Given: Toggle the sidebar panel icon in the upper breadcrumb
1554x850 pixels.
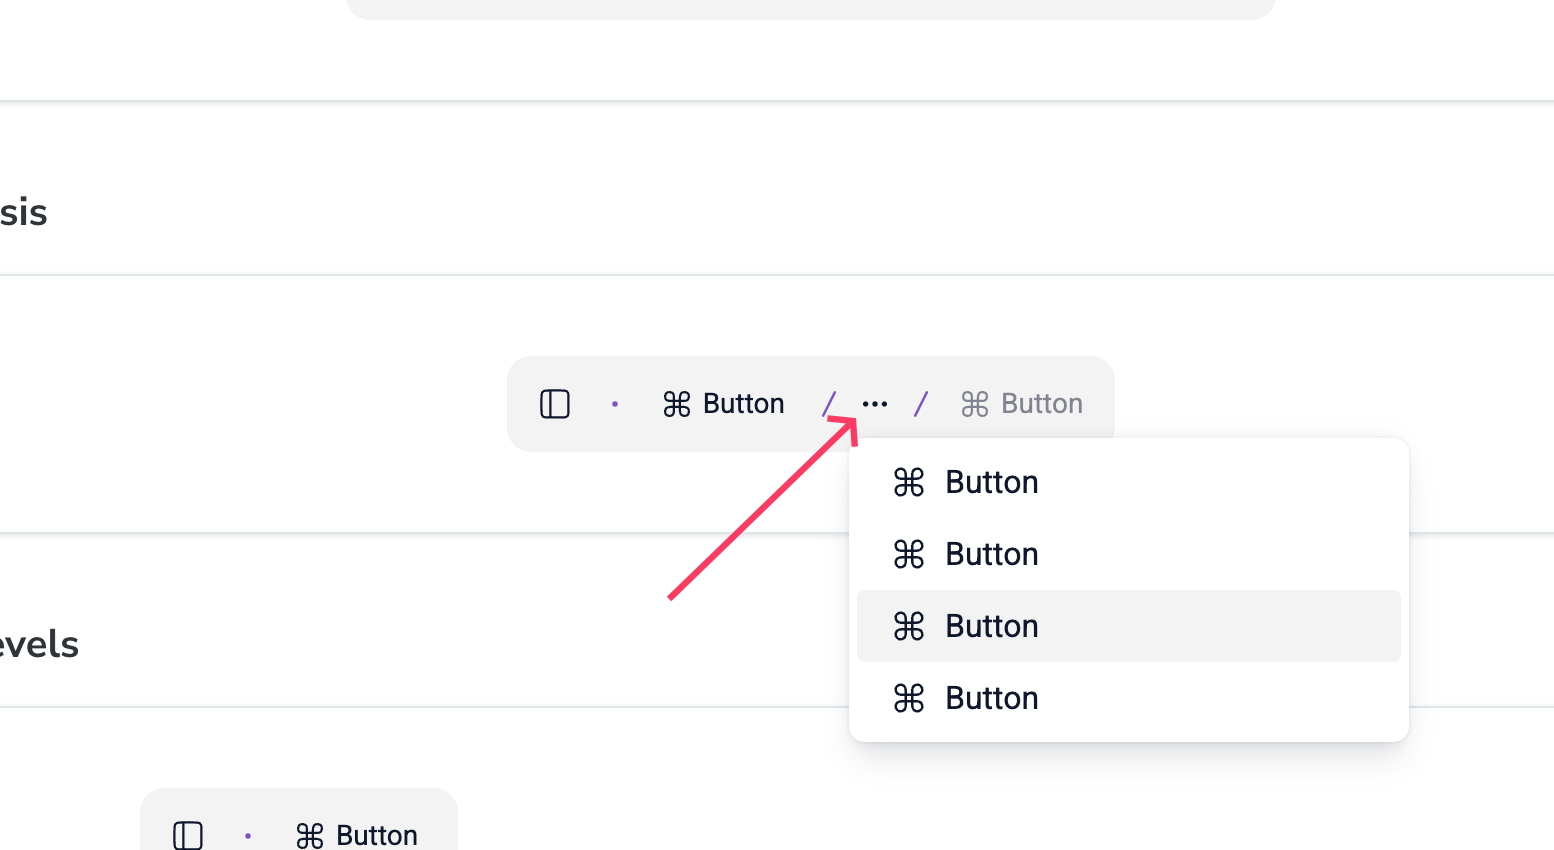Looking at the screenshot, I should click(x=555, y=404).
